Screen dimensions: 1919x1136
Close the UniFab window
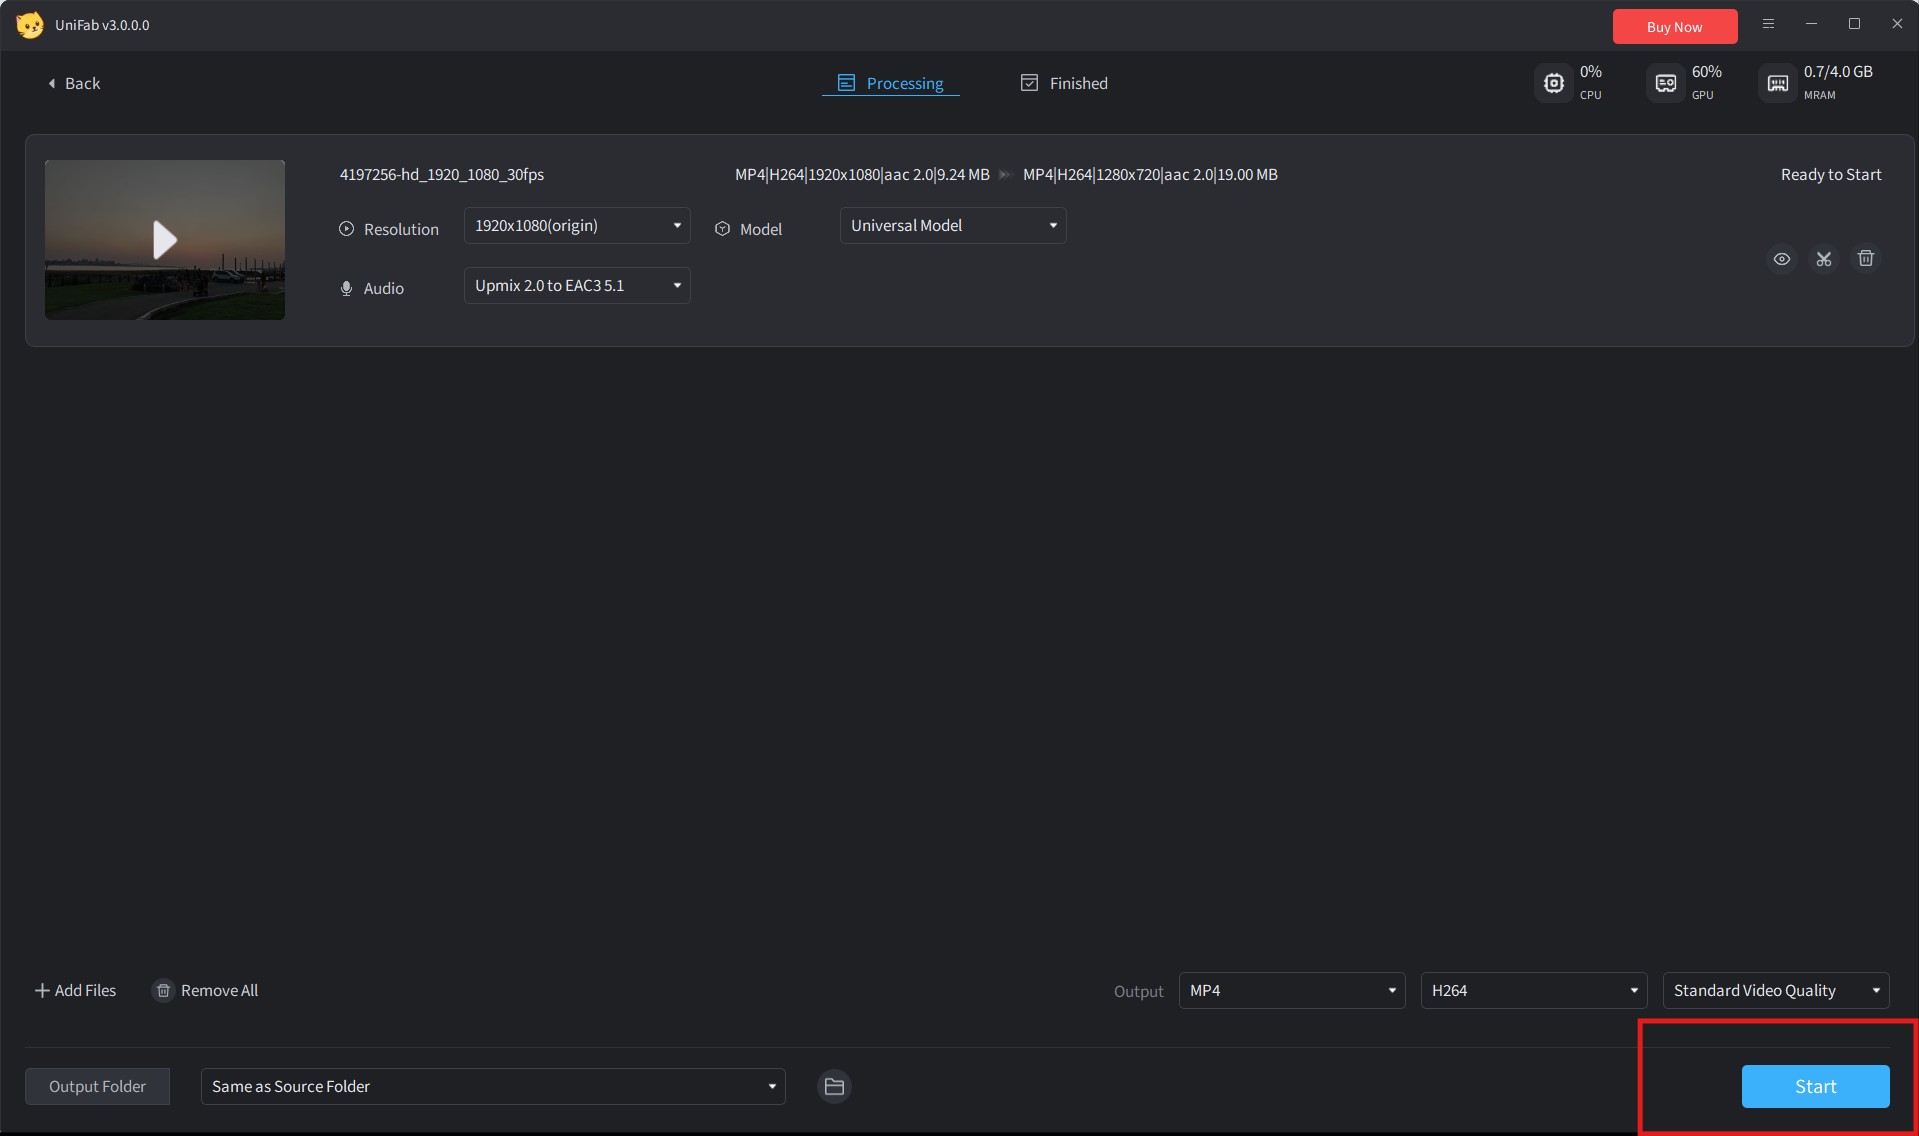click(x=1897, y=24)
